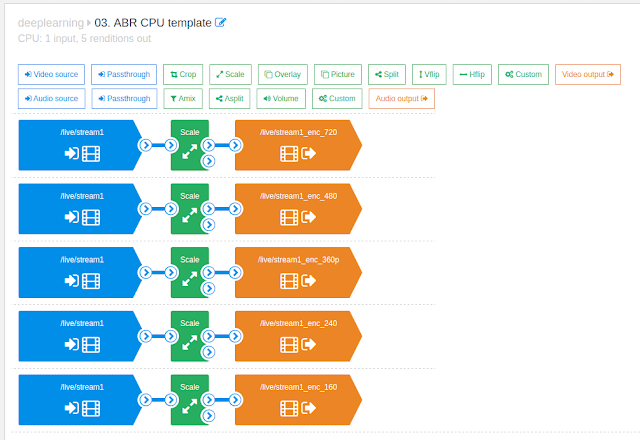The height and width of the screenshot is (440, 640).
Task: Open the deeplearning breadcrumb link
Action: pos(50,23)
